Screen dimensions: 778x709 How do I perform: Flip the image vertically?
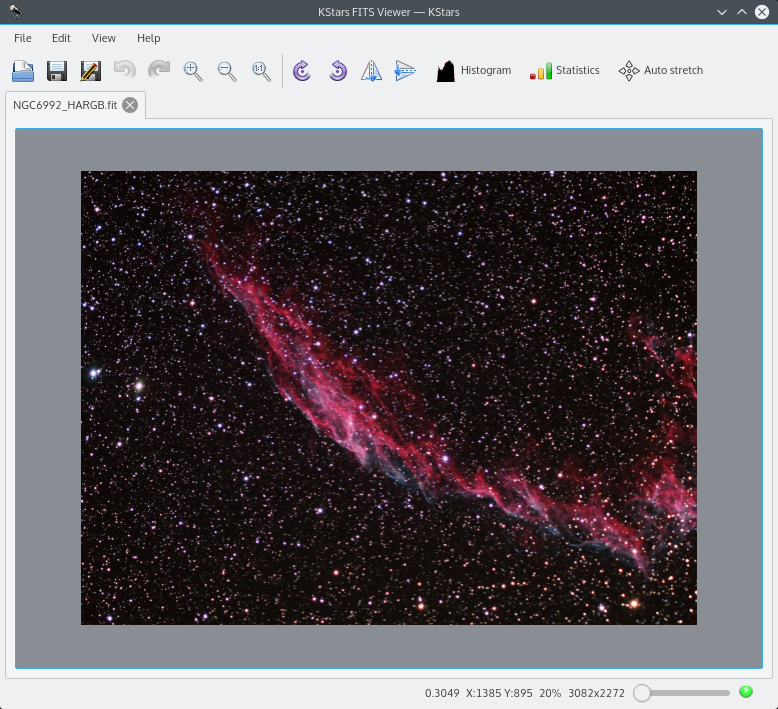(405, 71)
